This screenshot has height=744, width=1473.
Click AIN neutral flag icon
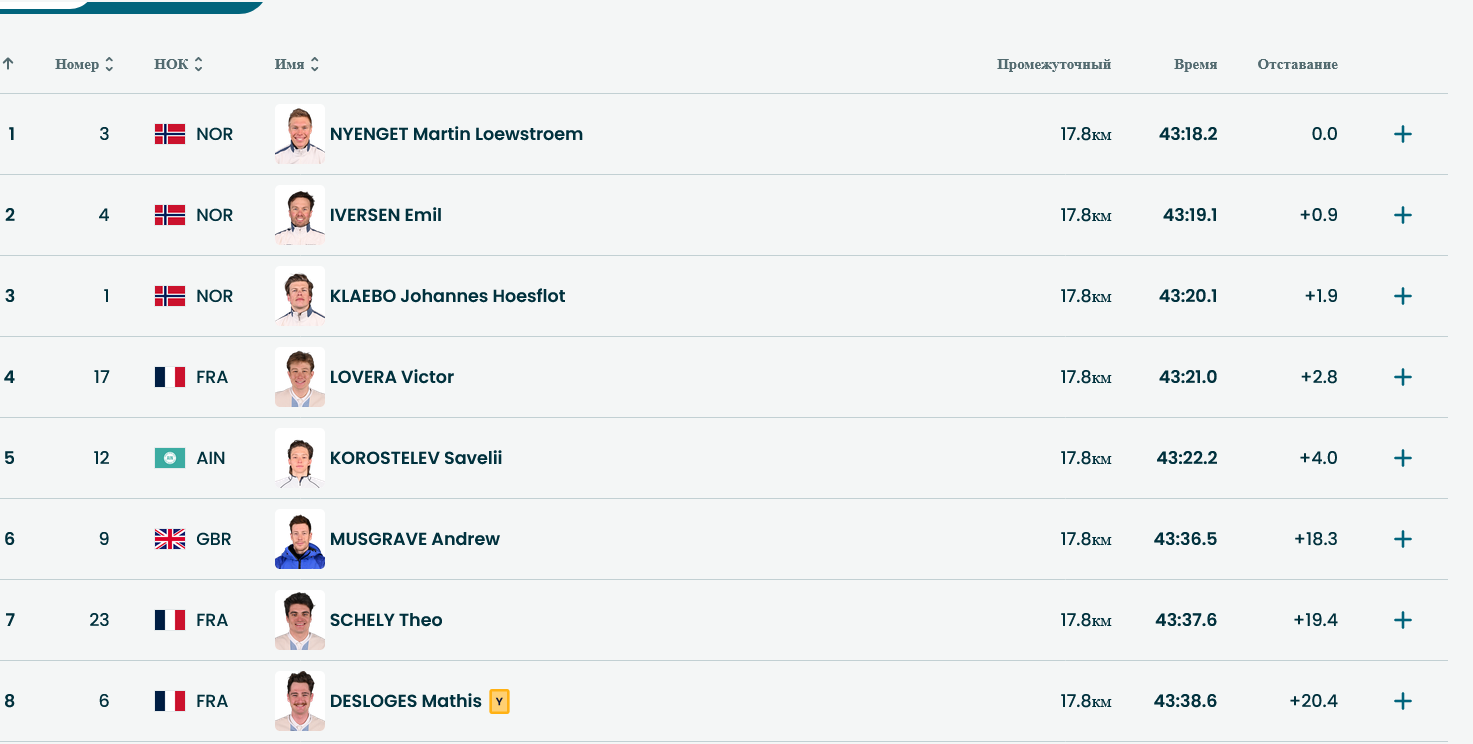pyautogui.click(x=170, y=458)
